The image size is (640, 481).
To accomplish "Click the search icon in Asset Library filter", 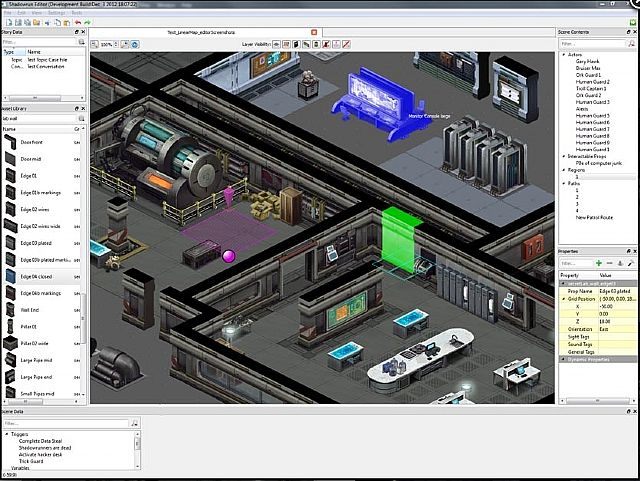I will pyautogui.click(x=83, y=118).
